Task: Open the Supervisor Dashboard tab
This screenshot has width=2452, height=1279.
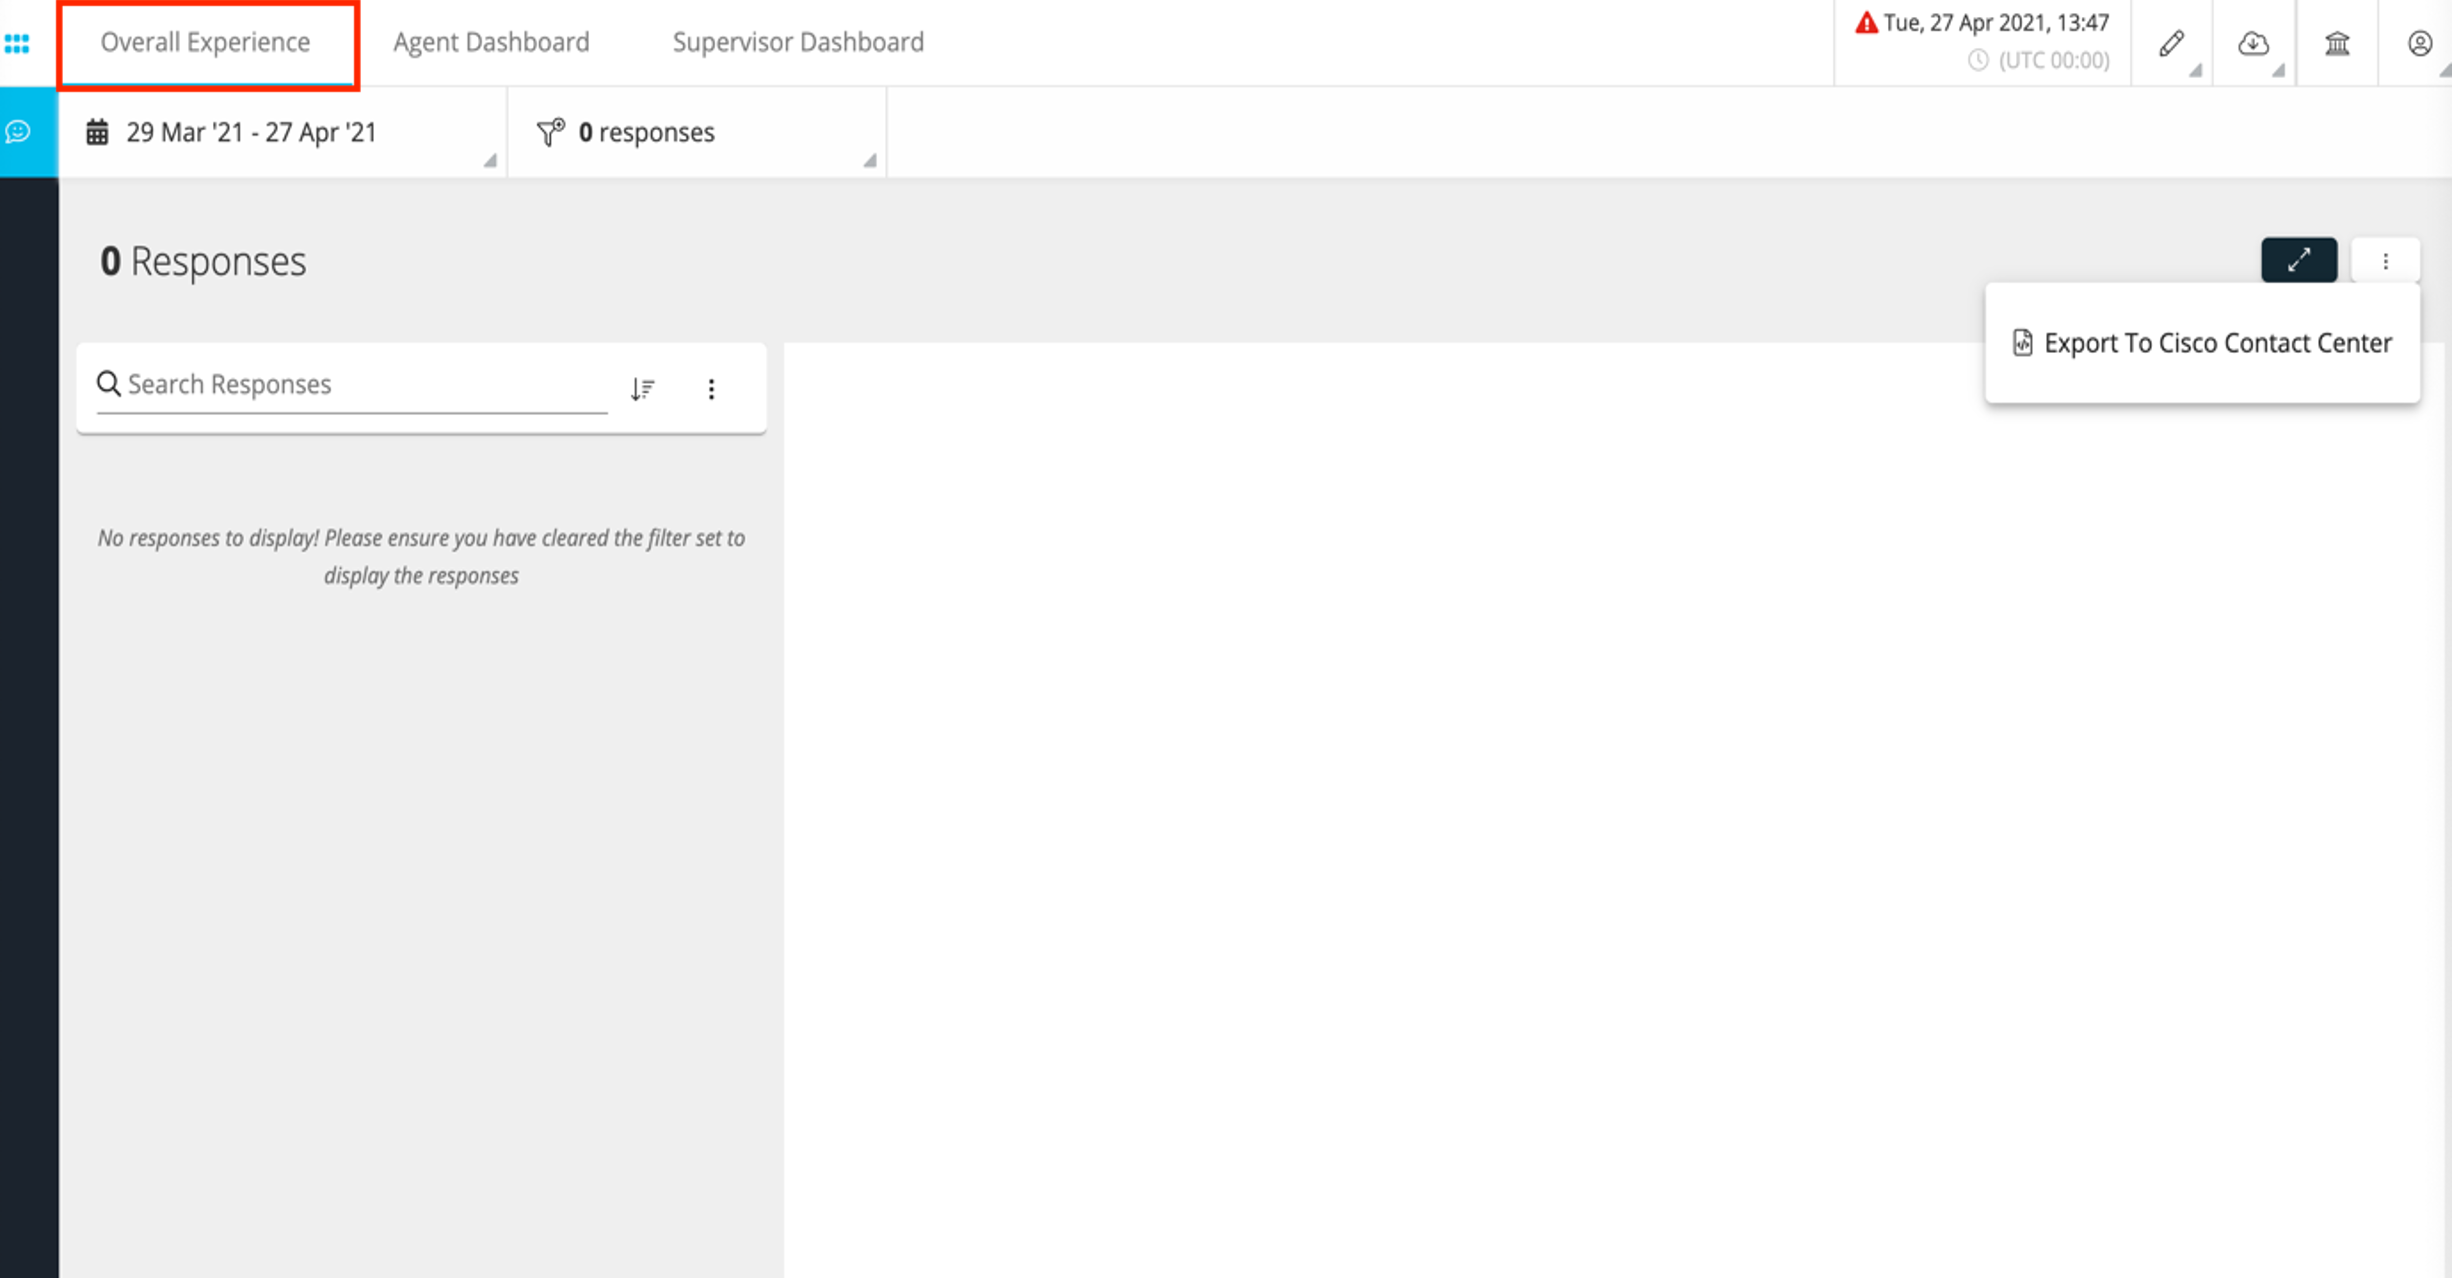Action: [798, 42]
